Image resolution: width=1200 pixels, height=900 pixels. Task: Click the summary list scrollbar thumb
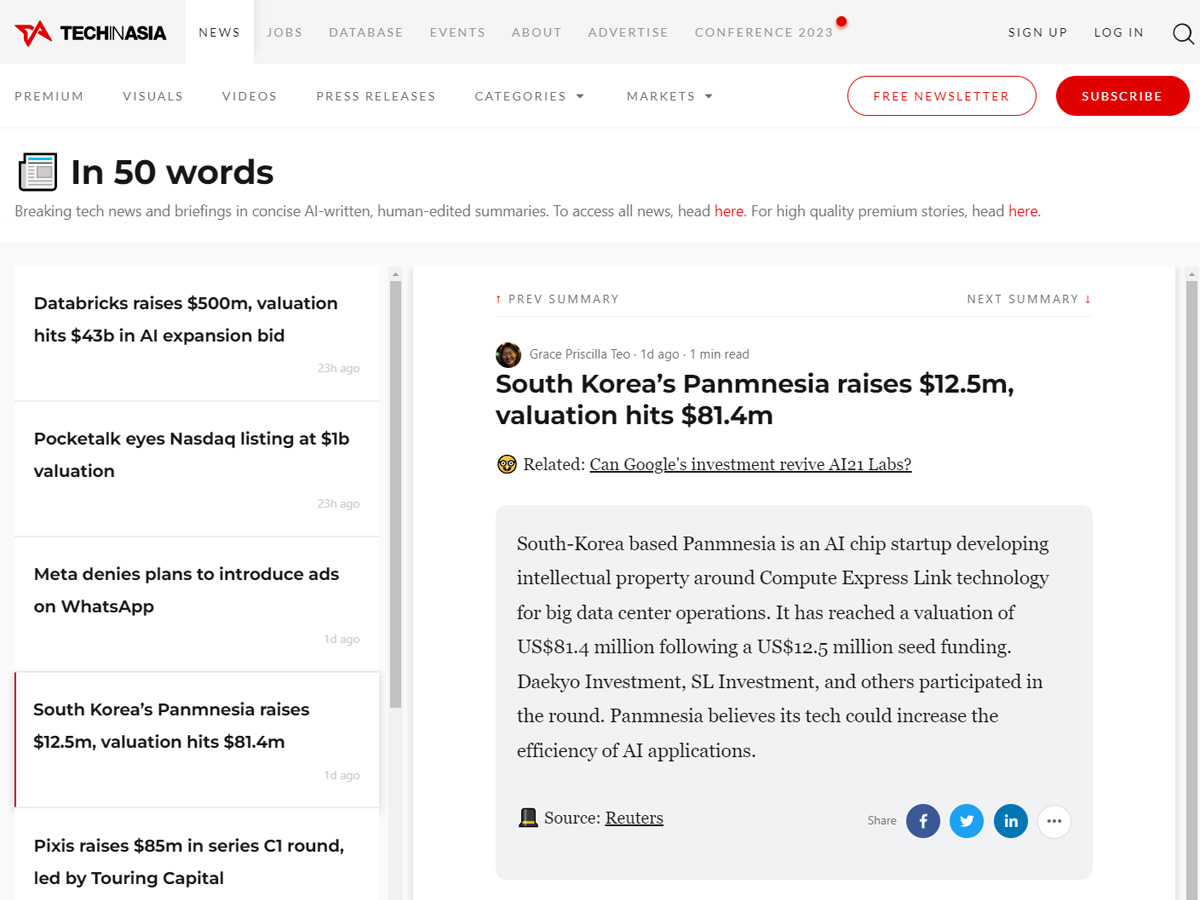pos(395,495)
